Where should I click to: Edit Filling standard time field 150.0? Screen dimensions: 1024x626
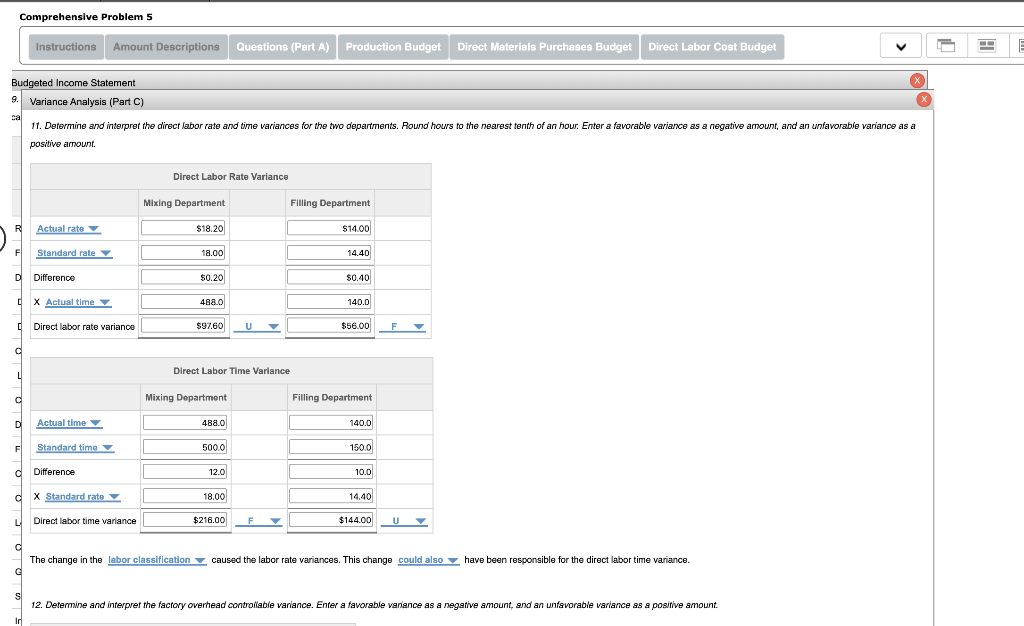(x=331, y=447)
